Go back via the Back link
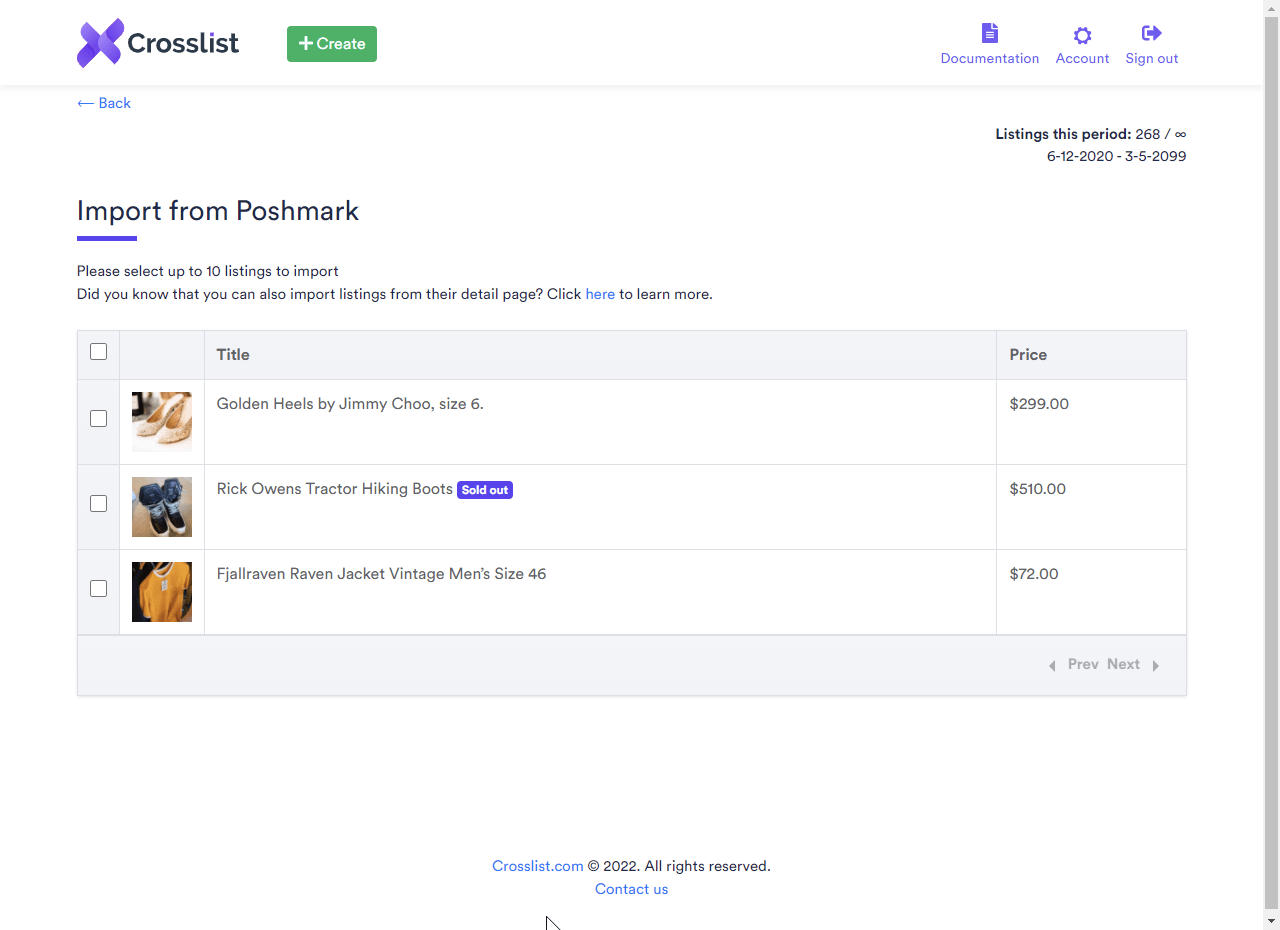 point(104,103)
